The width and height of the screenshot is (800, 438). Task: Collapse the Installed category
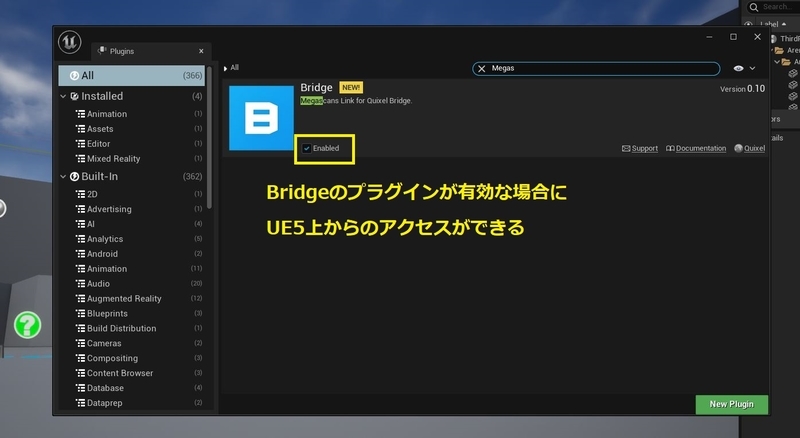[63, 96]
